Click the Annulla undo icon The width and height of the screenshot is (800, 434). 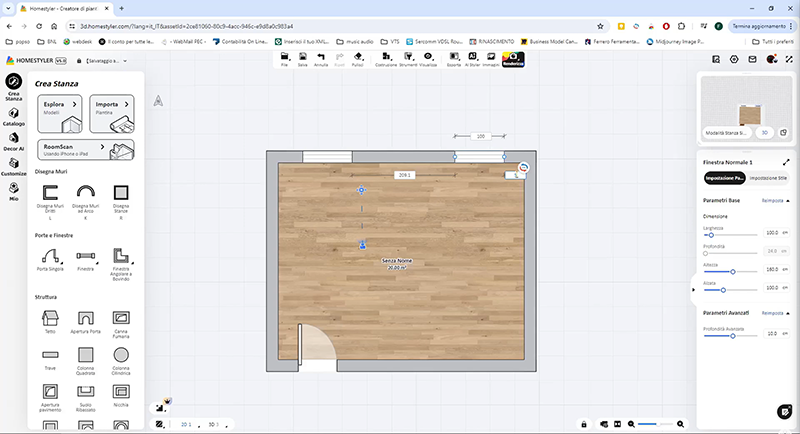click(321, 59)
